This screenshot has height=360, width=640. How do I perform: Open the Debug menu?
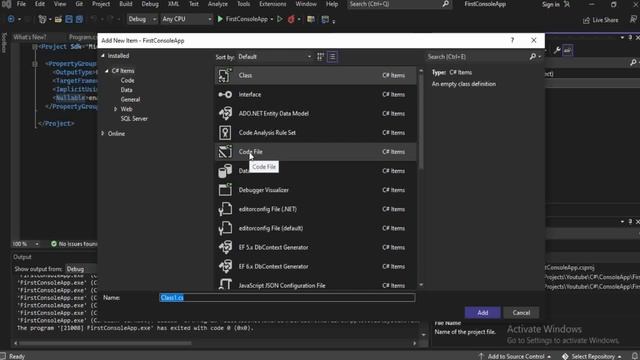click(x=150, y=4)
